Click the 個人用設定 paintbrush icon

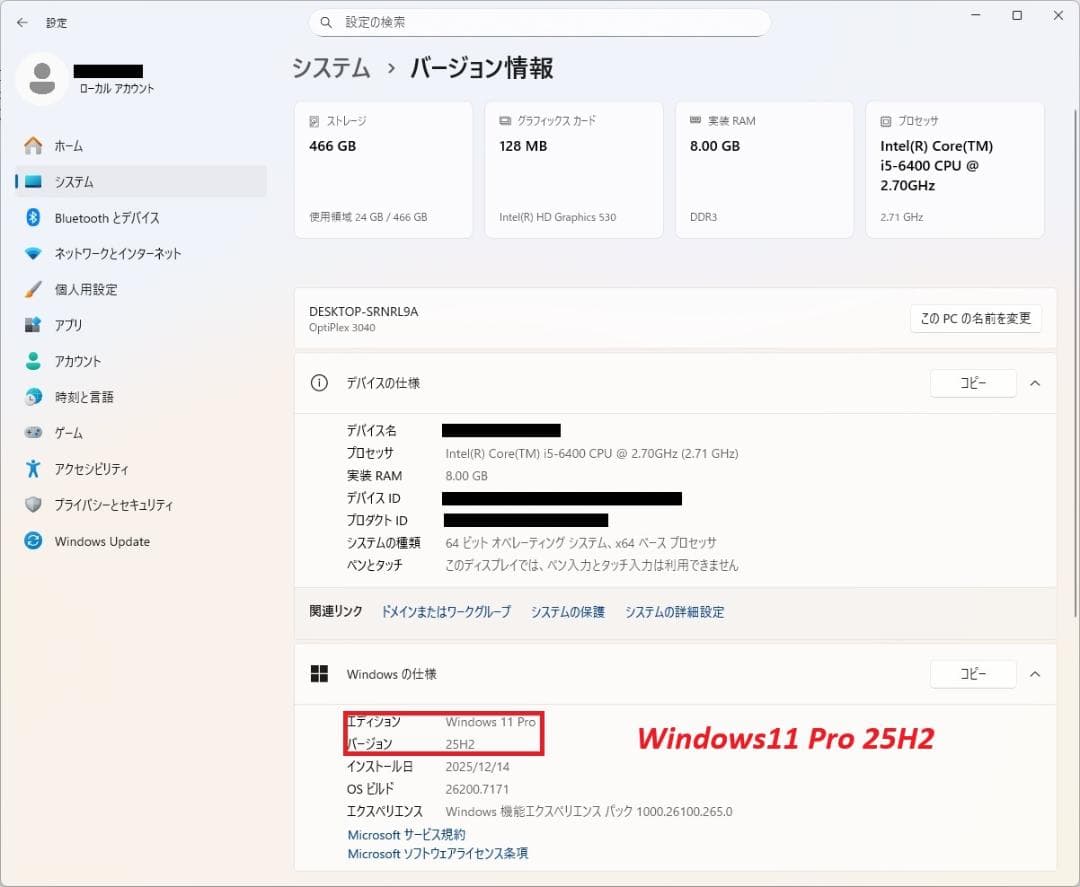pos(33,289)
